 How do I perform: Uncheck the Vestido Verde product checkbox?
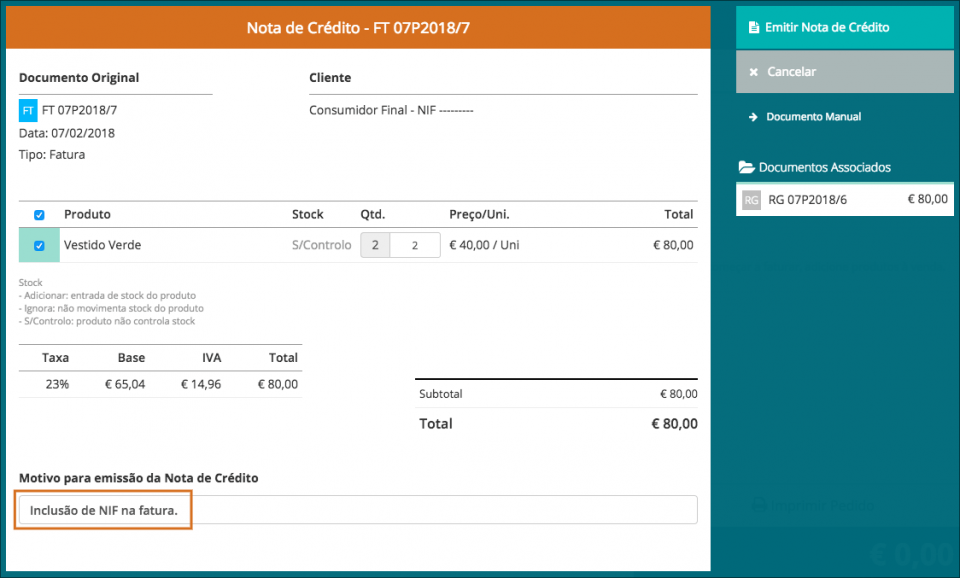tap(39, 244)
